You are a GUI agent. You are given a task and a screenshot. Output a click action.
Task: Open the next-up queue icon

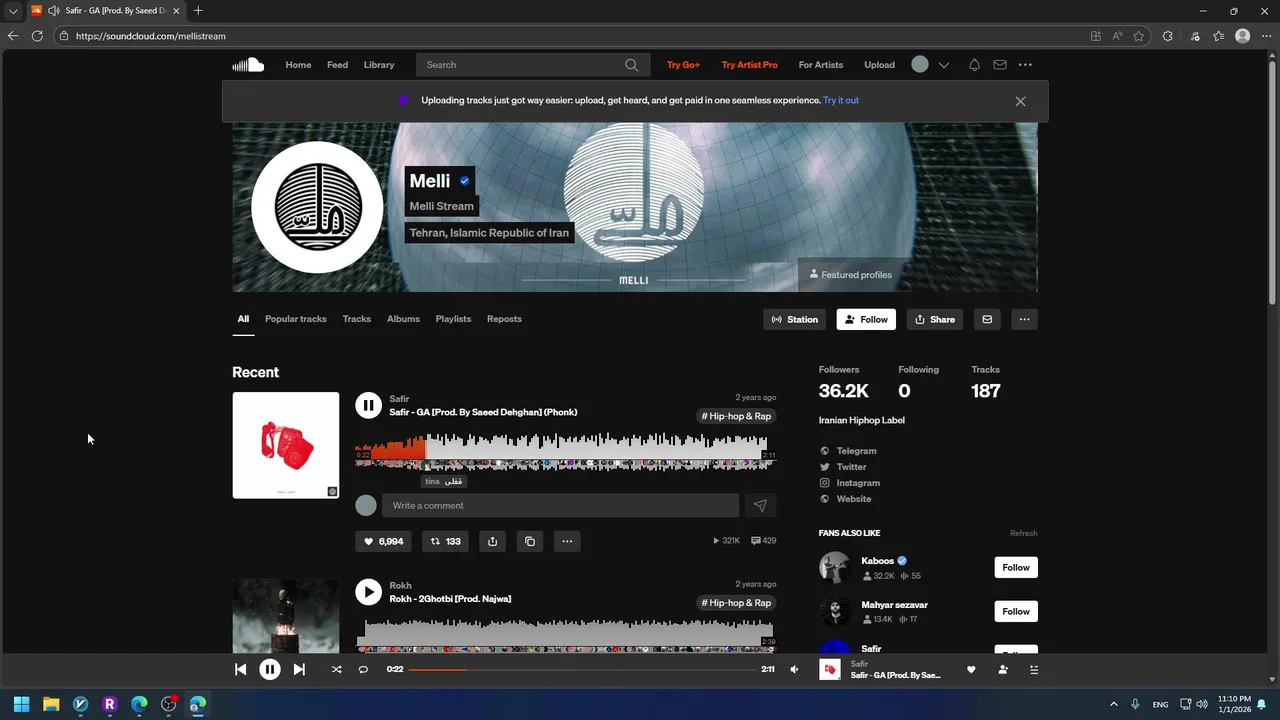1034,670
